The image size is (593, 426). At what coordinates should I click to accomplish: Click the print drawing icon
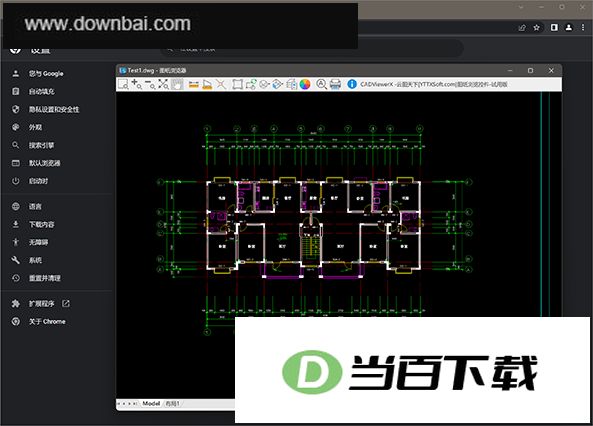[x=335, y=84]
